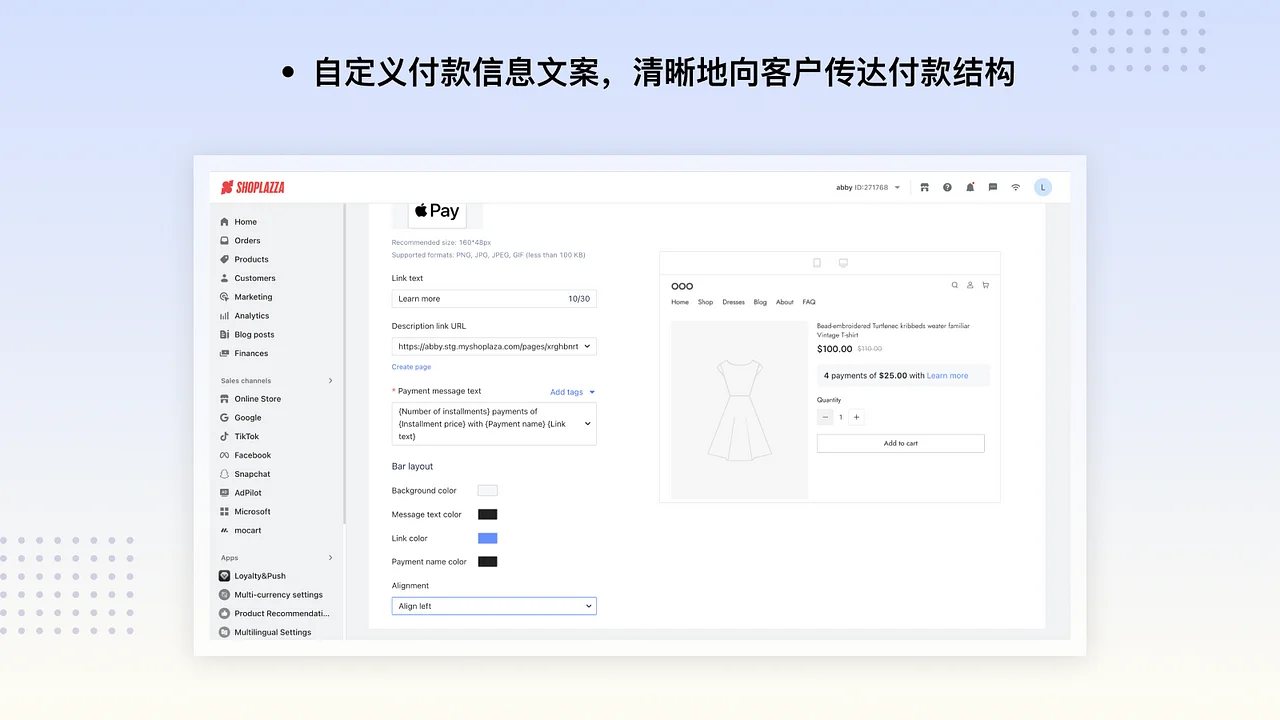Image resolution: width=1280 pixels, height=720 pixels.
Task: Click the notifications bell in the top bar
Action: tap(969, 187)
